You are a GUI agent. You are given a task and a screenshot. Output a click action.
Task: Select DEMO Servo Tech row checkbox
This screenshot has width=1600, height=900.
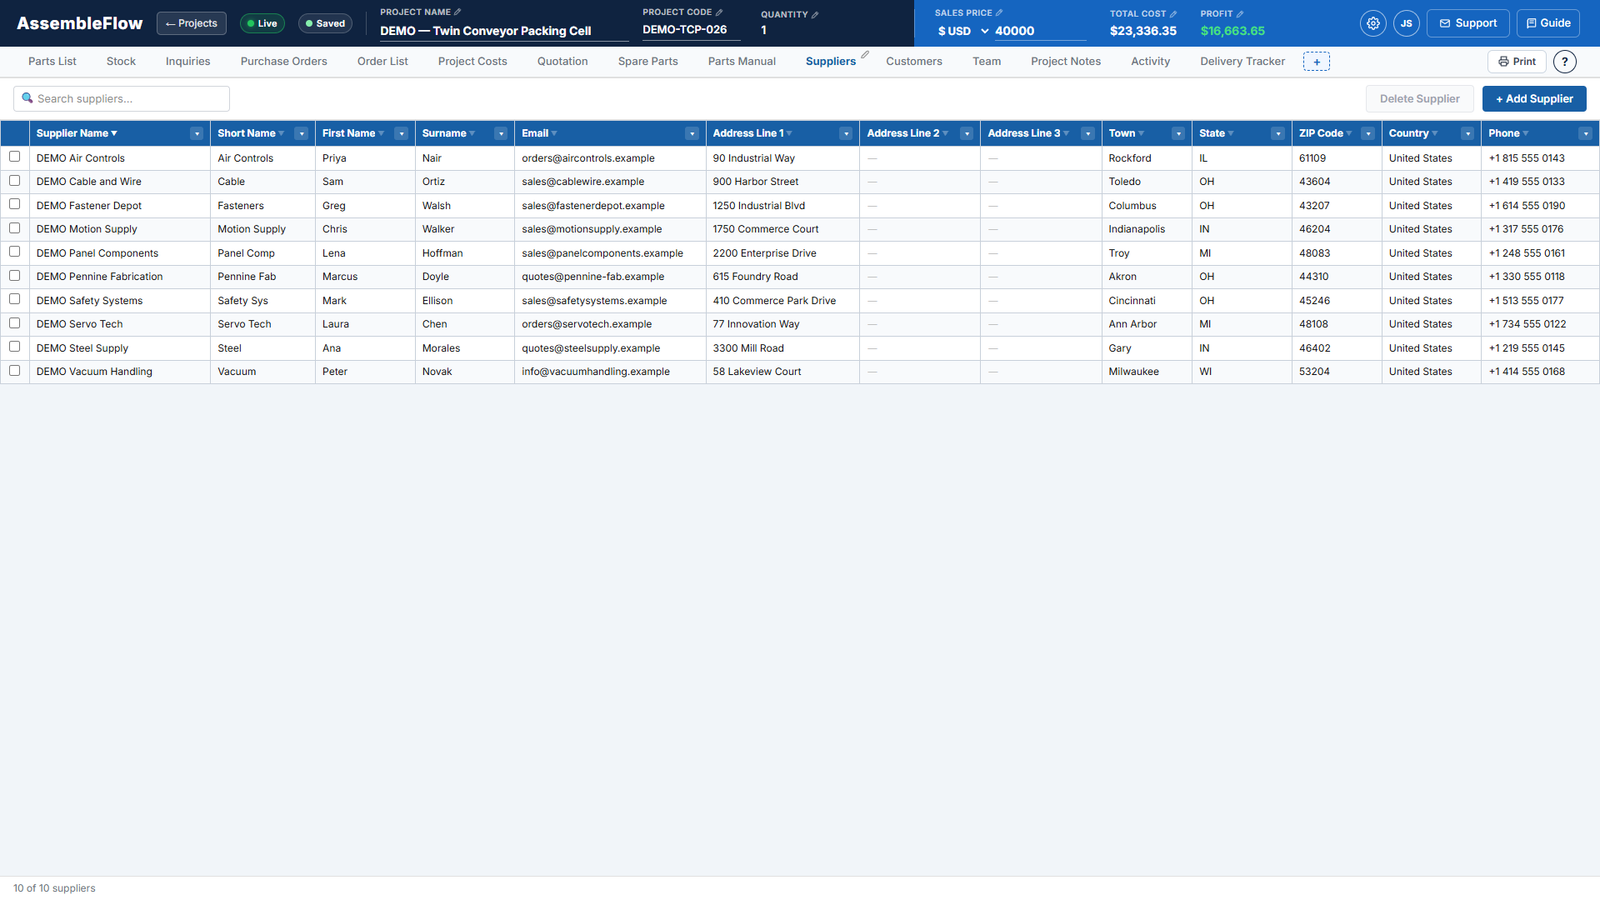point(15,323)
